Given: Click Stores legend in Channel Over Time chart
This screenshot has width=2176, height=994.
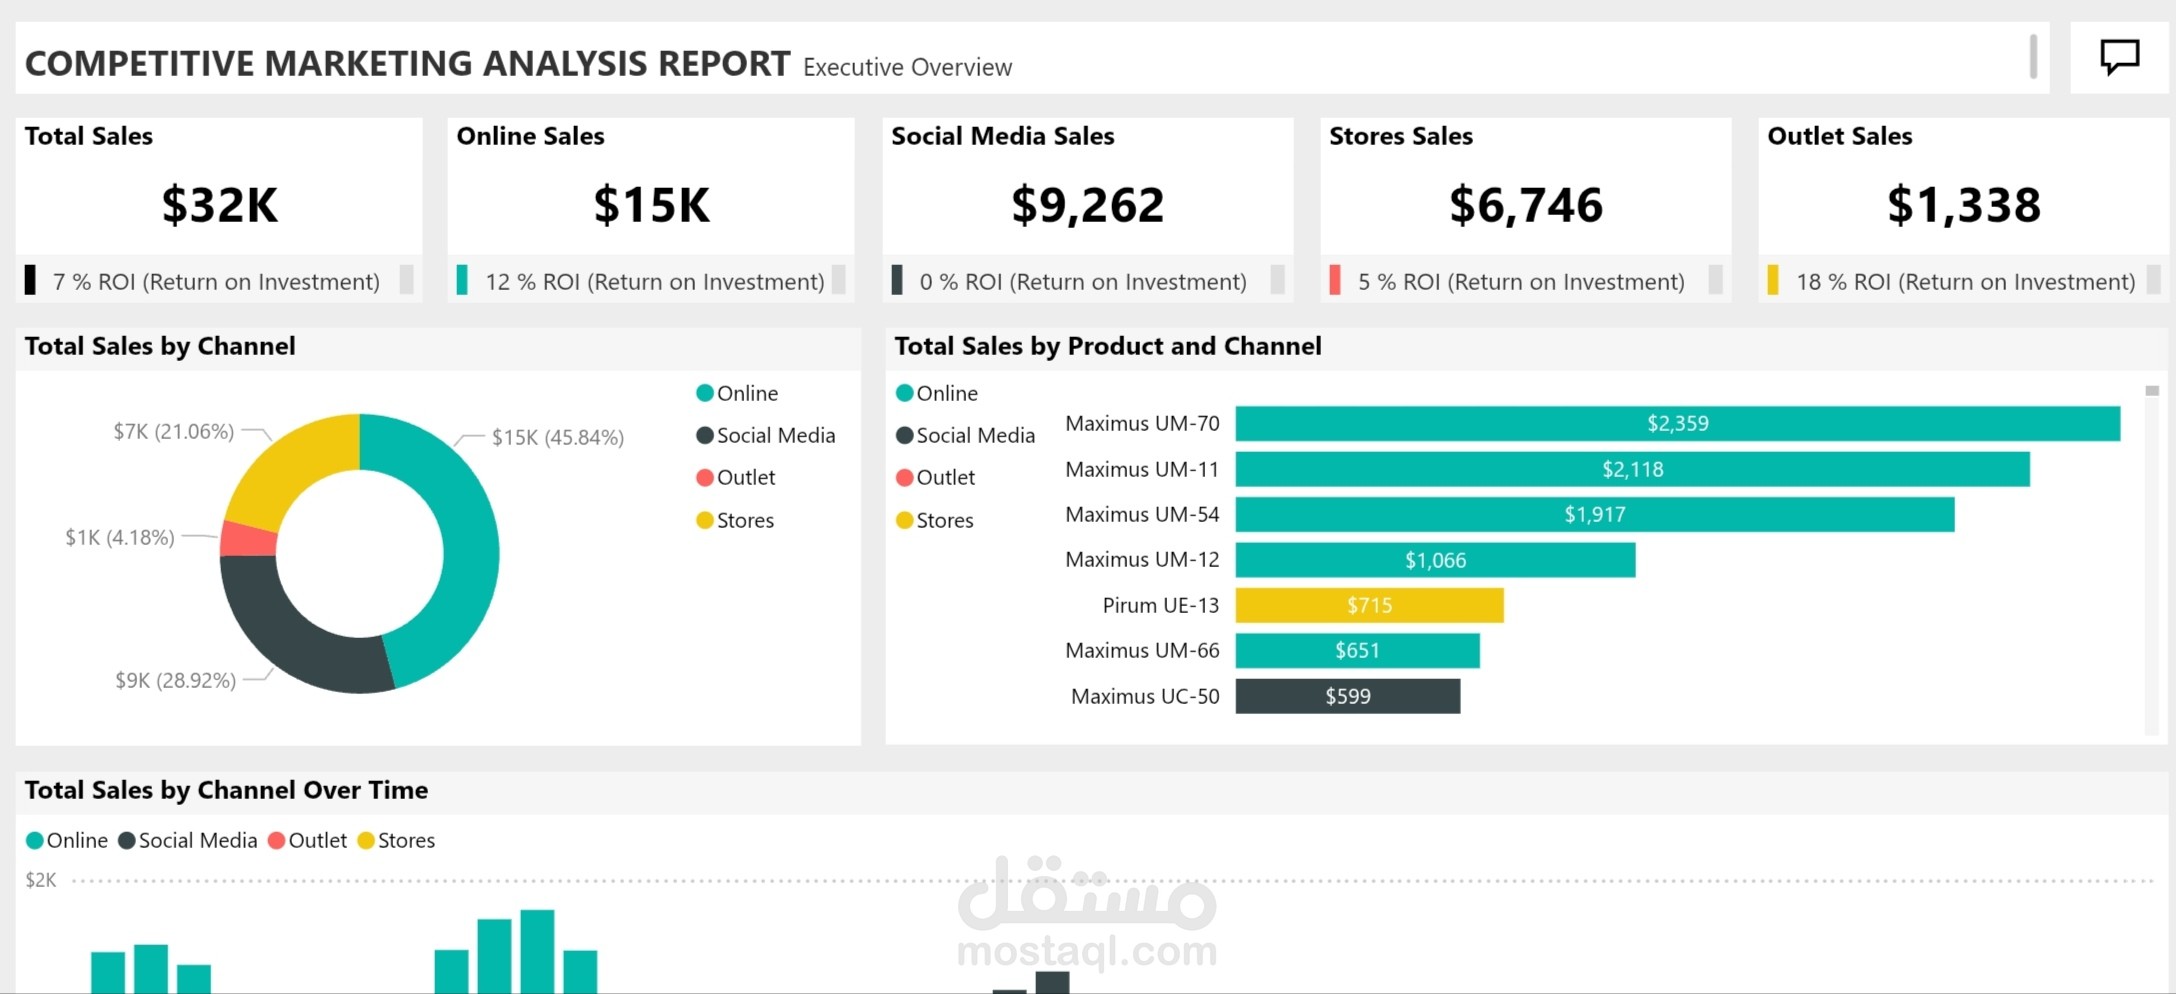Looking at the screenshot, I should coord(396,840).
